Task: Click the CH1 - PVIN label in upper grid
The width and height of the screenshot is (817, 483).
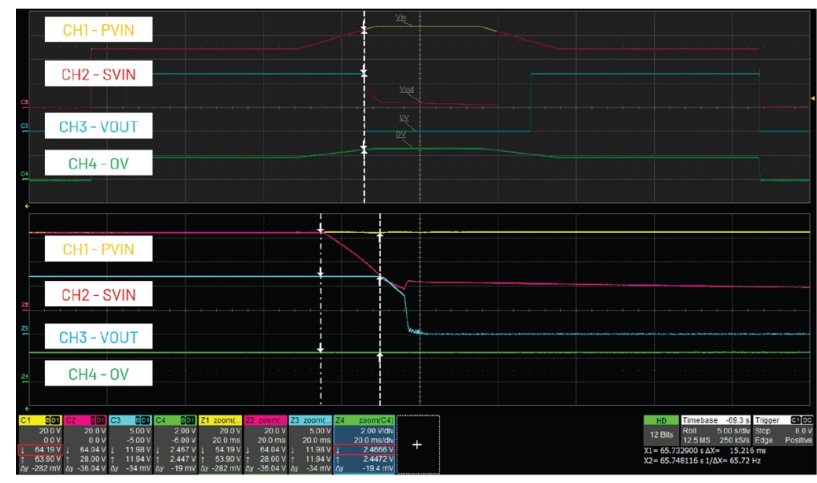Action: (99, 32)
